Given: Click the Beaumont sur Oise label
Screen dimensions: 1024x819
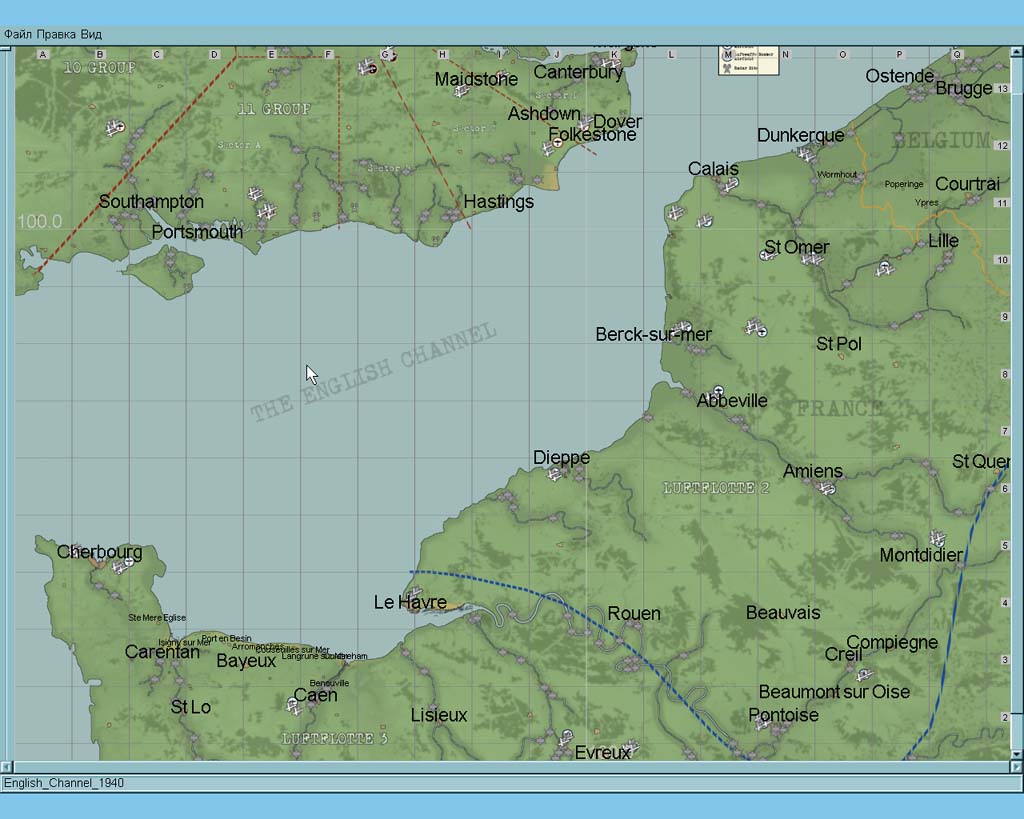Looking at the screenshot, I should [x=834, y=692].
